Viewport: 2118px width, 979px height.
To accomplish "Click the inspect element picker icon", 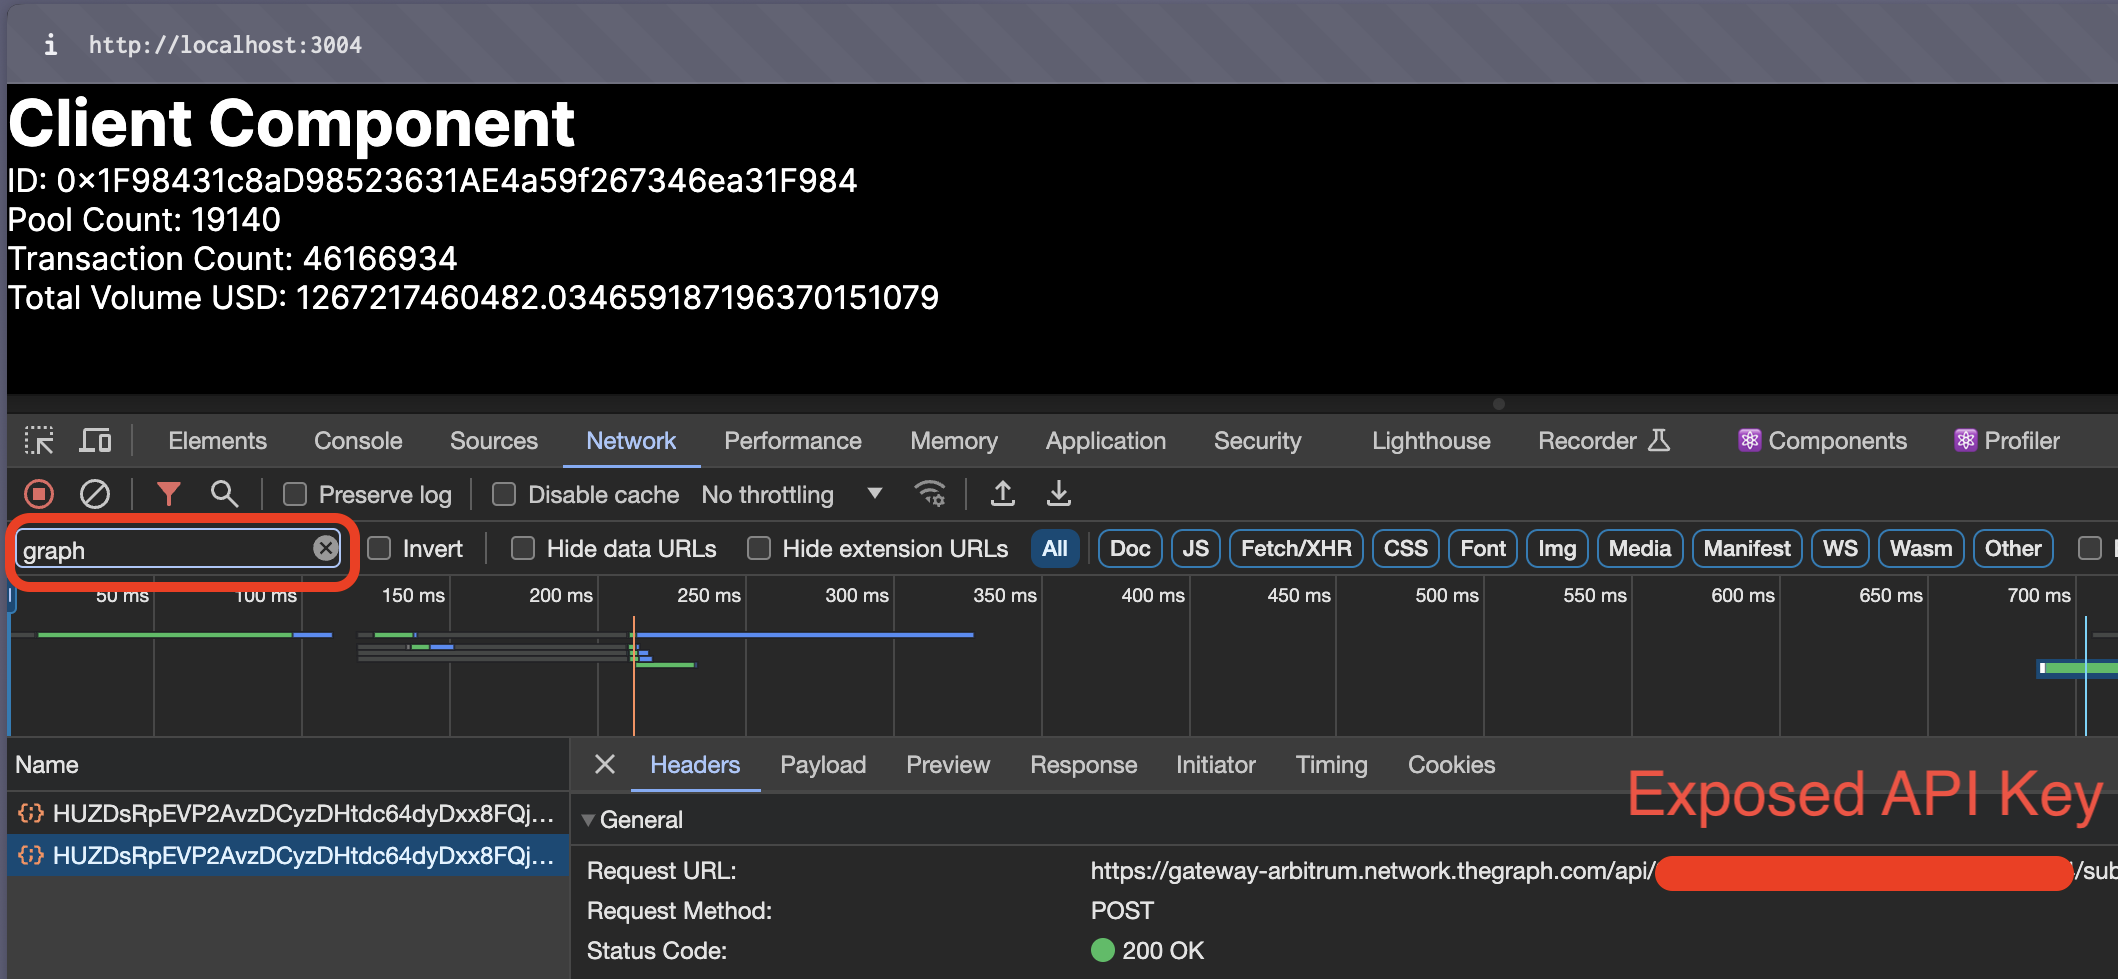I will point(39,441).
